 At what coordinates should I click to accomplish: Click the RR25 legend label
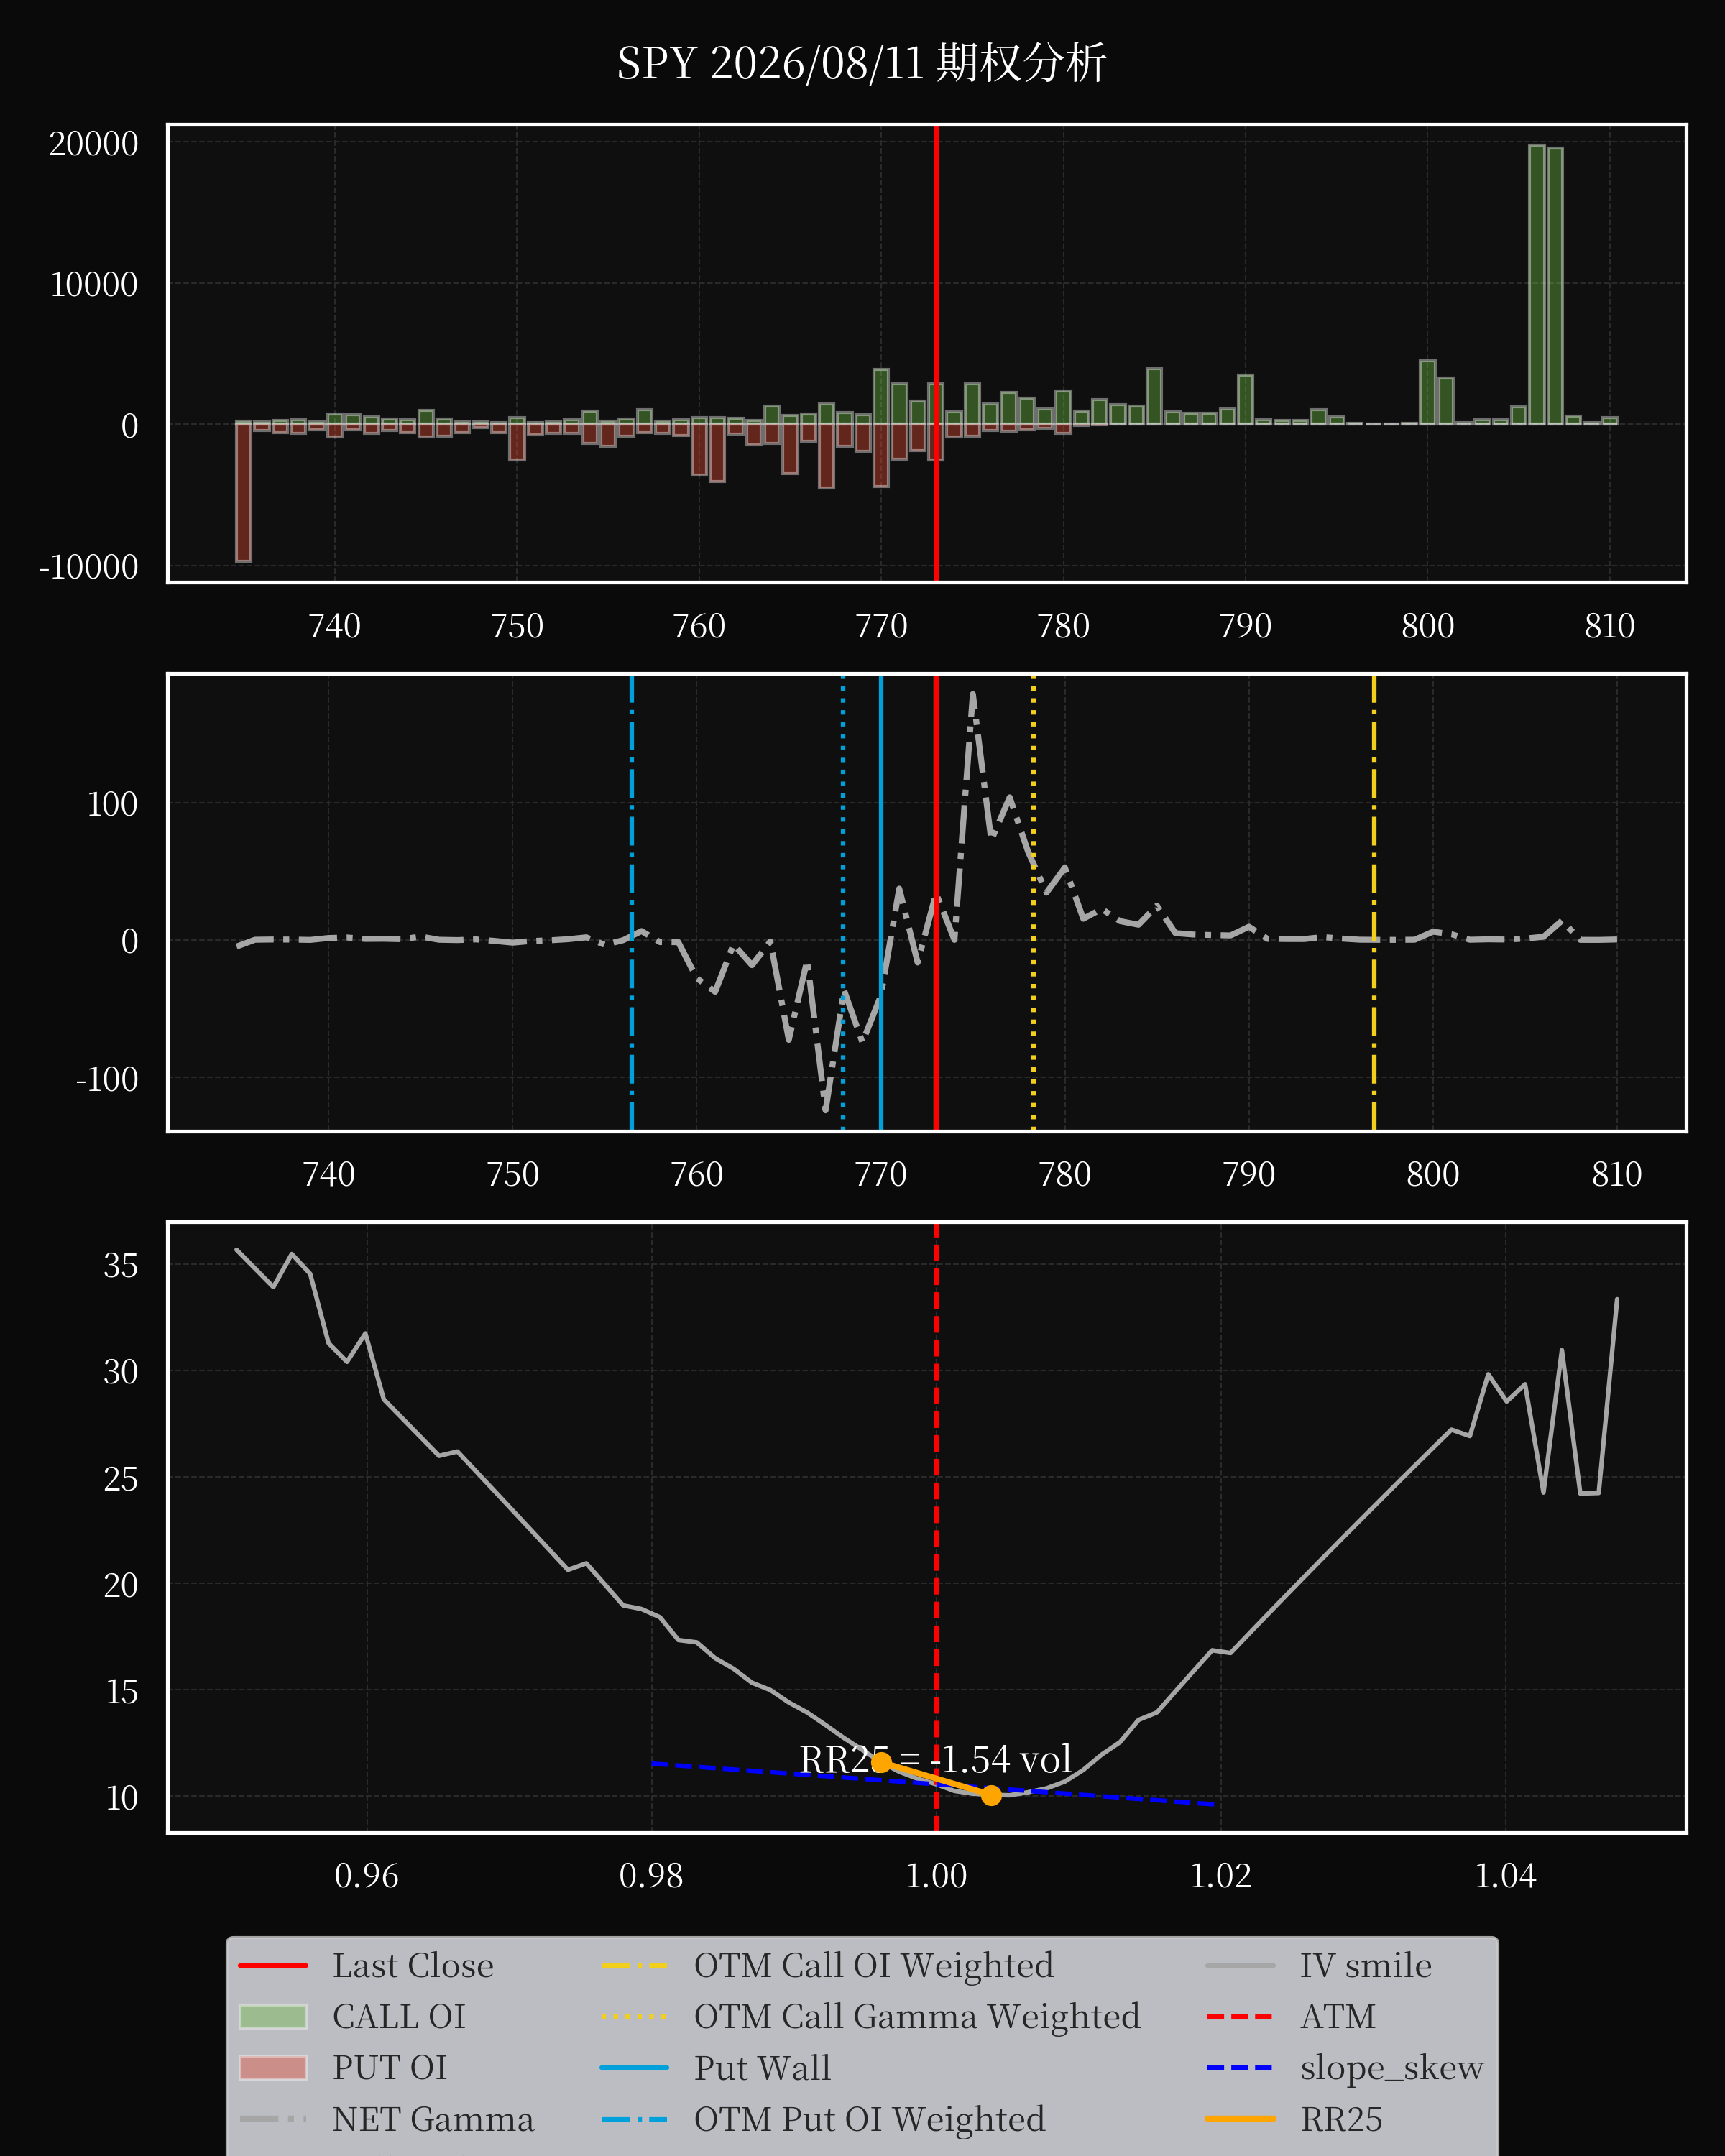click(x=1342, y=2119)
